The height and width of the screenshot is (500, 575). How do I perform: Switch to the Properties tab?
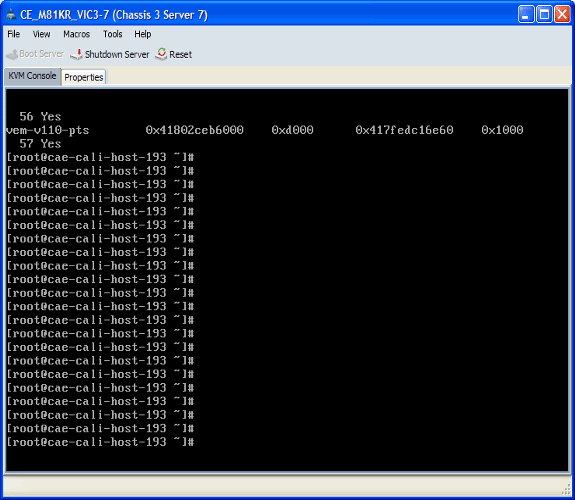pos(84,77)
